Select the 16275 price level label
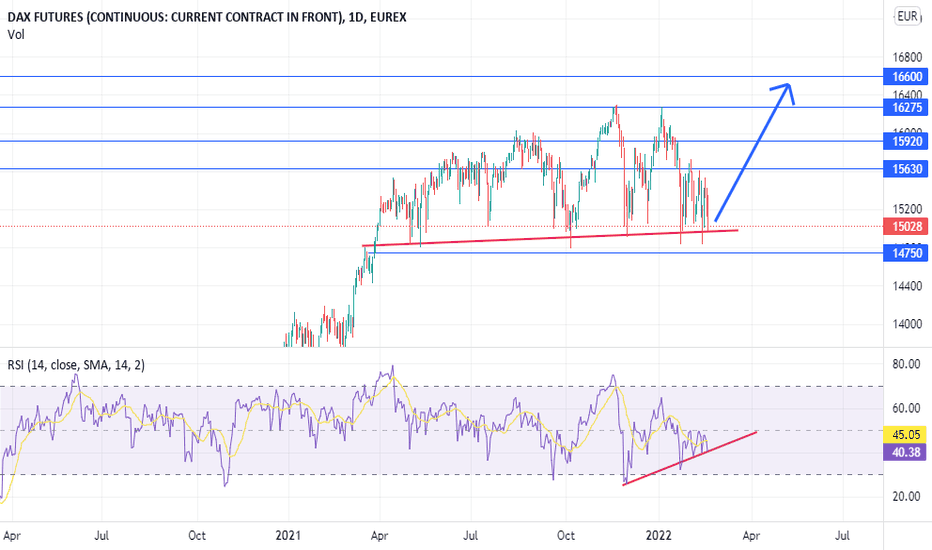932x550 pixels. (x=906, y=108)
